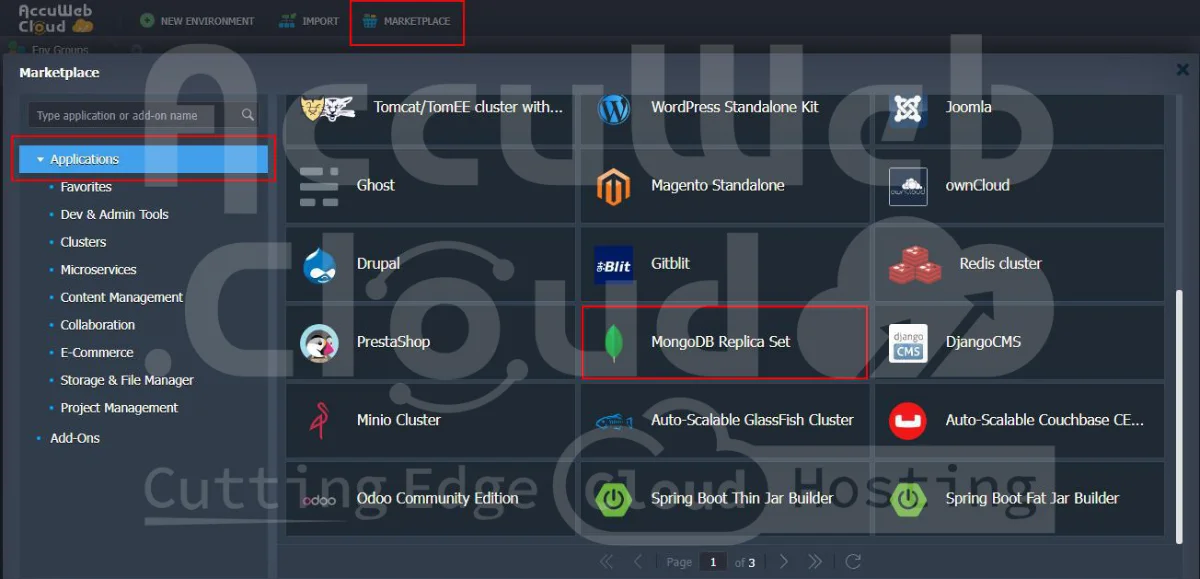The width and height of the screenshot is (1200, 579).
Task: Click the Magento Standalone label
Action: (x=718, y=185)
